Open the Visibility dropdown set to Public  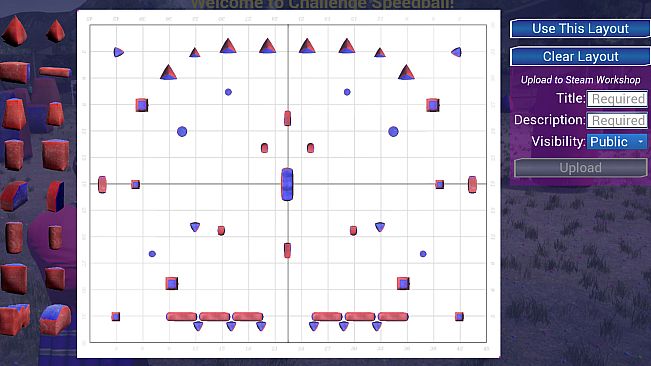(617, 142)
